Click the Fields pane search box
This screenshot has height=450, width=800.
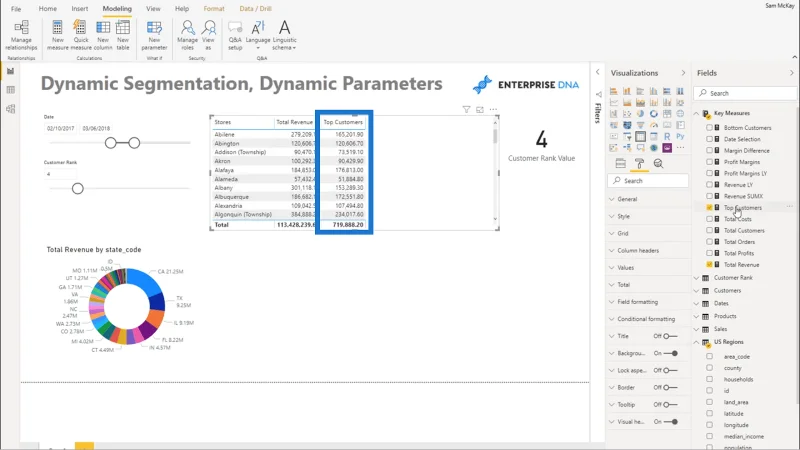coord(745,93)
